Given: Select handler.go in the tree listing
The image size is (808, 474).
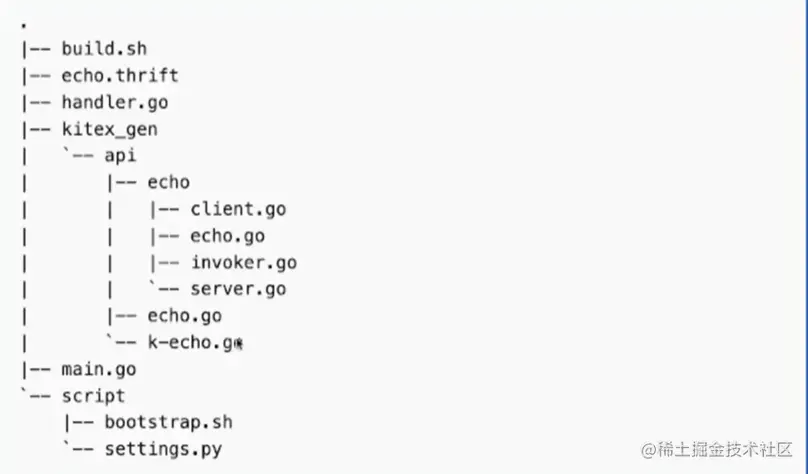Looking at the screenshot, I should click(115, 102).
